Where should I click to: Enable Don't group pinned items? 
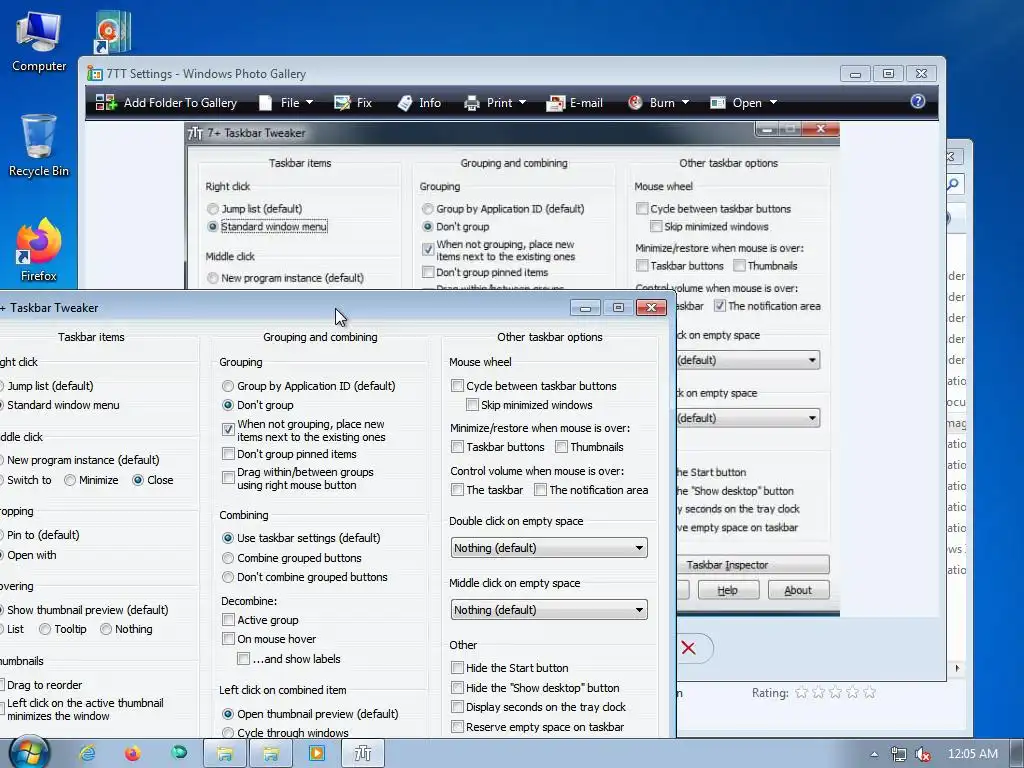click(x=228, y=454)
